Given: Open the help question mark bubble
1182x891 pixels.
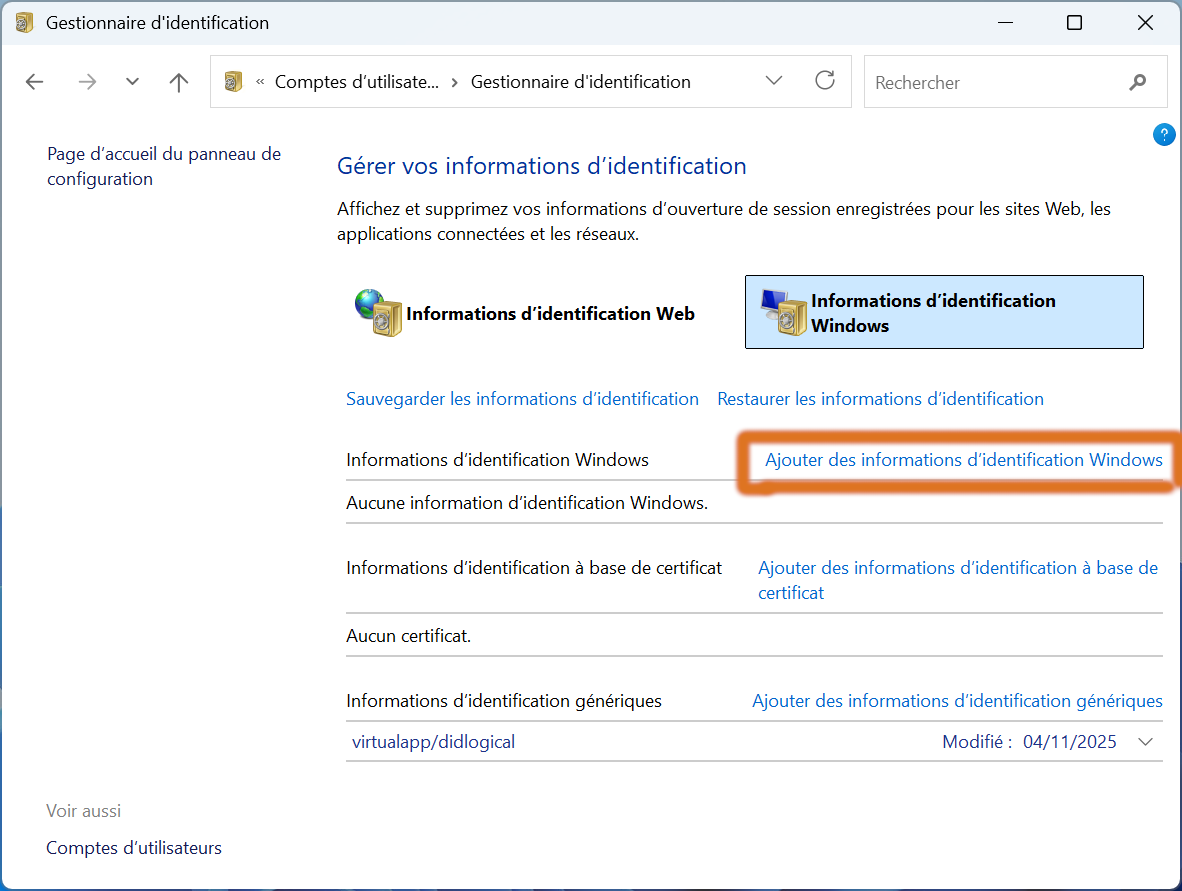Looking at the screenshot, I should click(x=1164, y=133).
